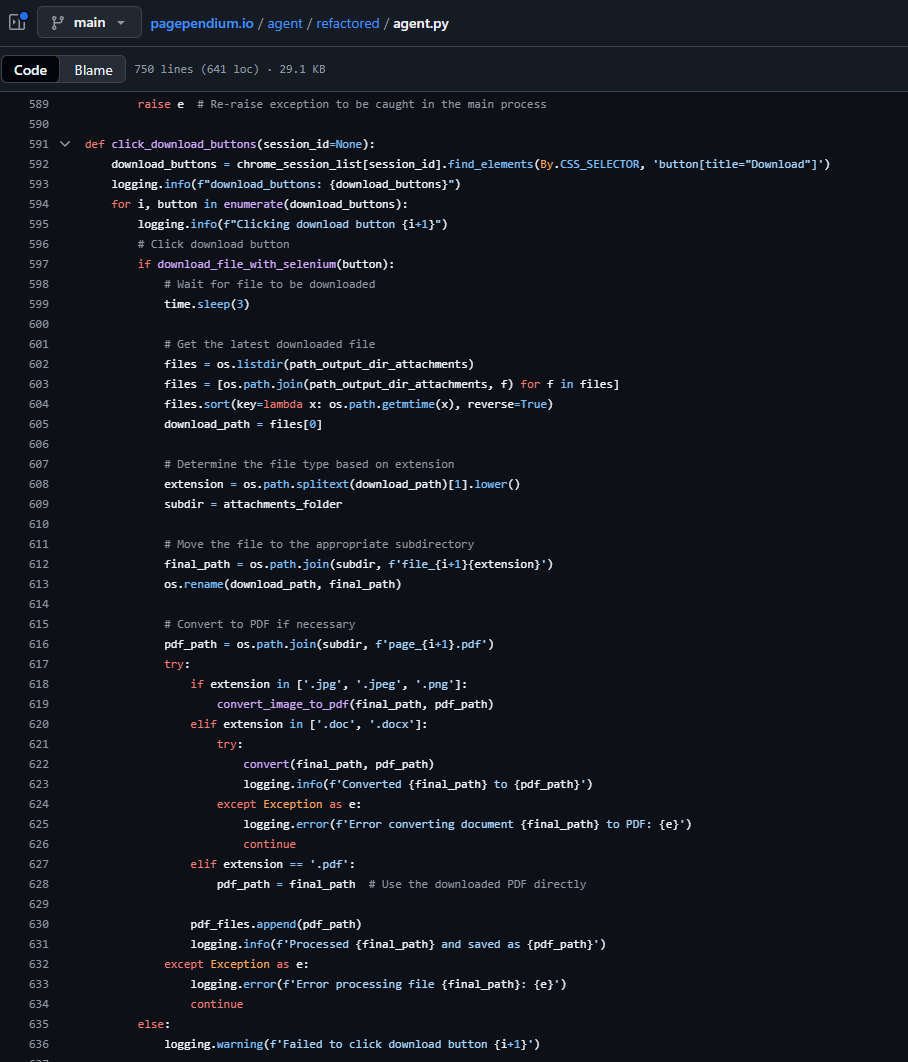The height and width of the screenshot is (1062, 908).
Task: Select line number 635
Action: coord(38,1024)
